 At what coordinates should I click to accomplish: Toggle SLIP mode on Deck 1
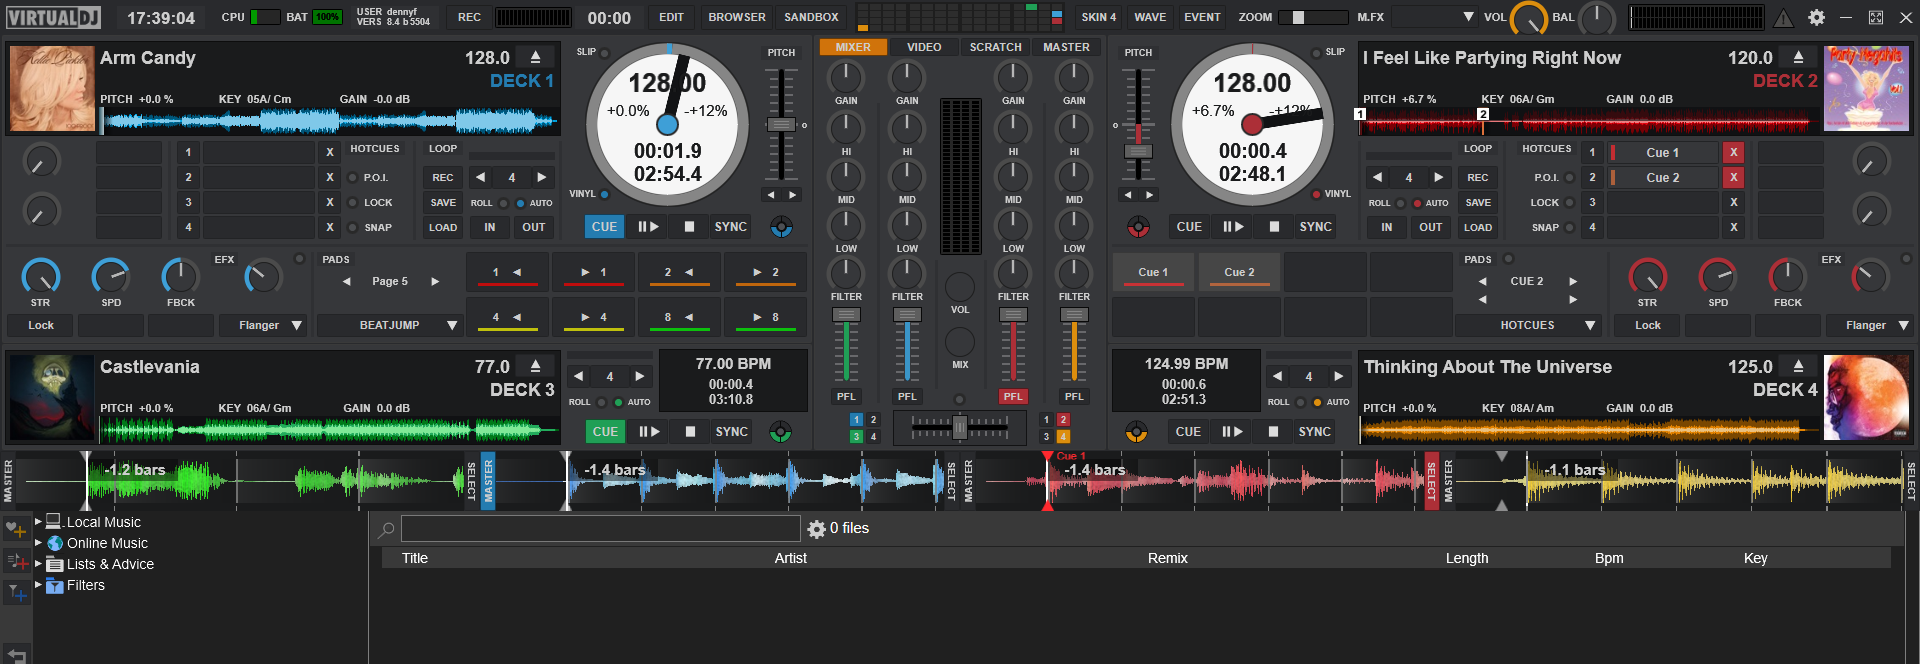coord(604,53)
